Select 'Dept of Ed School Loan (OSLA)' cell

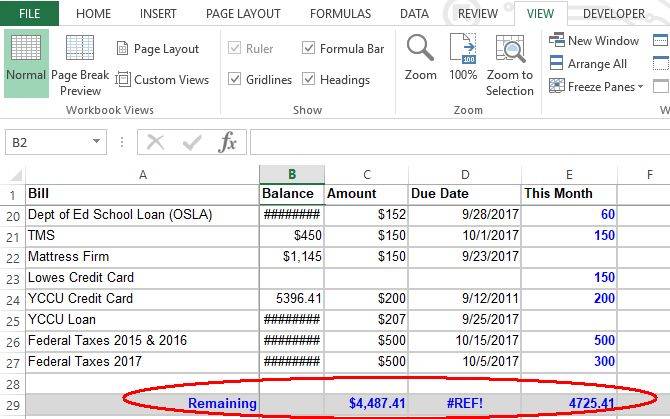pyautogui.click(x=142, y=215)
